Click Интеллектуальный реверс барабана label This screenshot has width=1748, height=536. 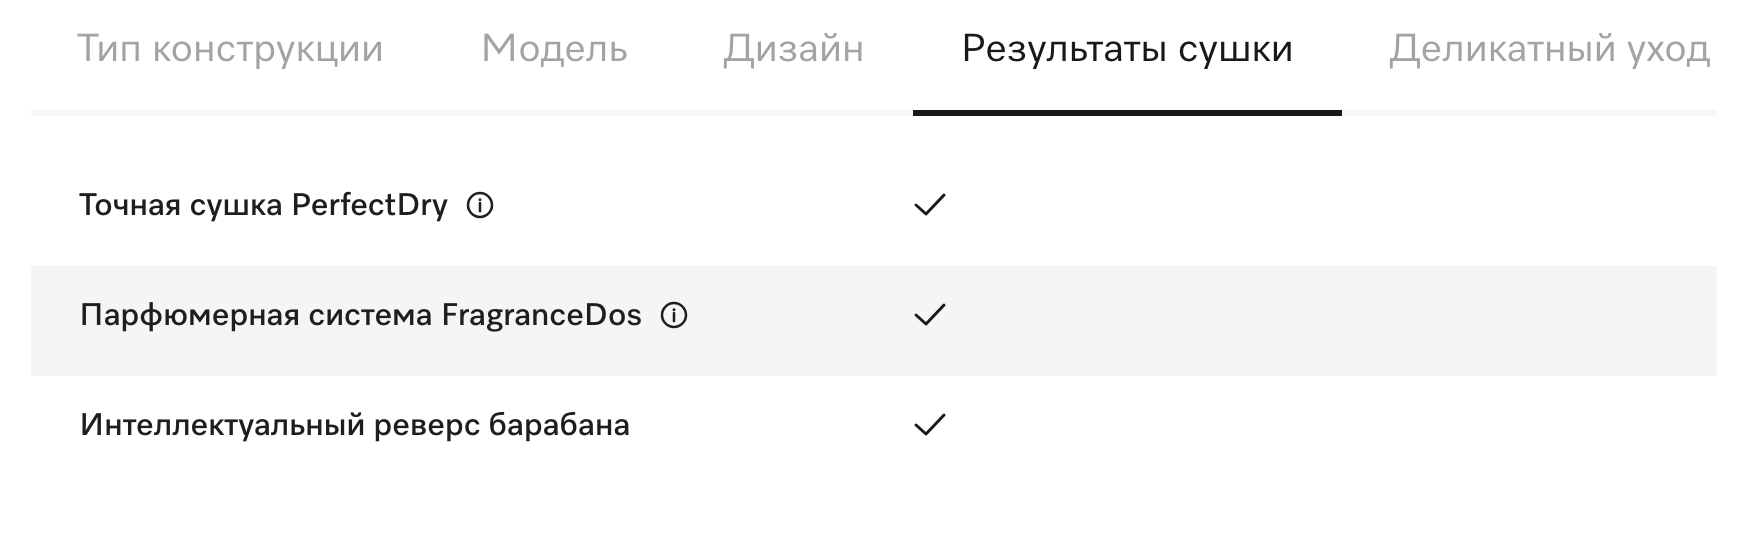pos(355,426)
